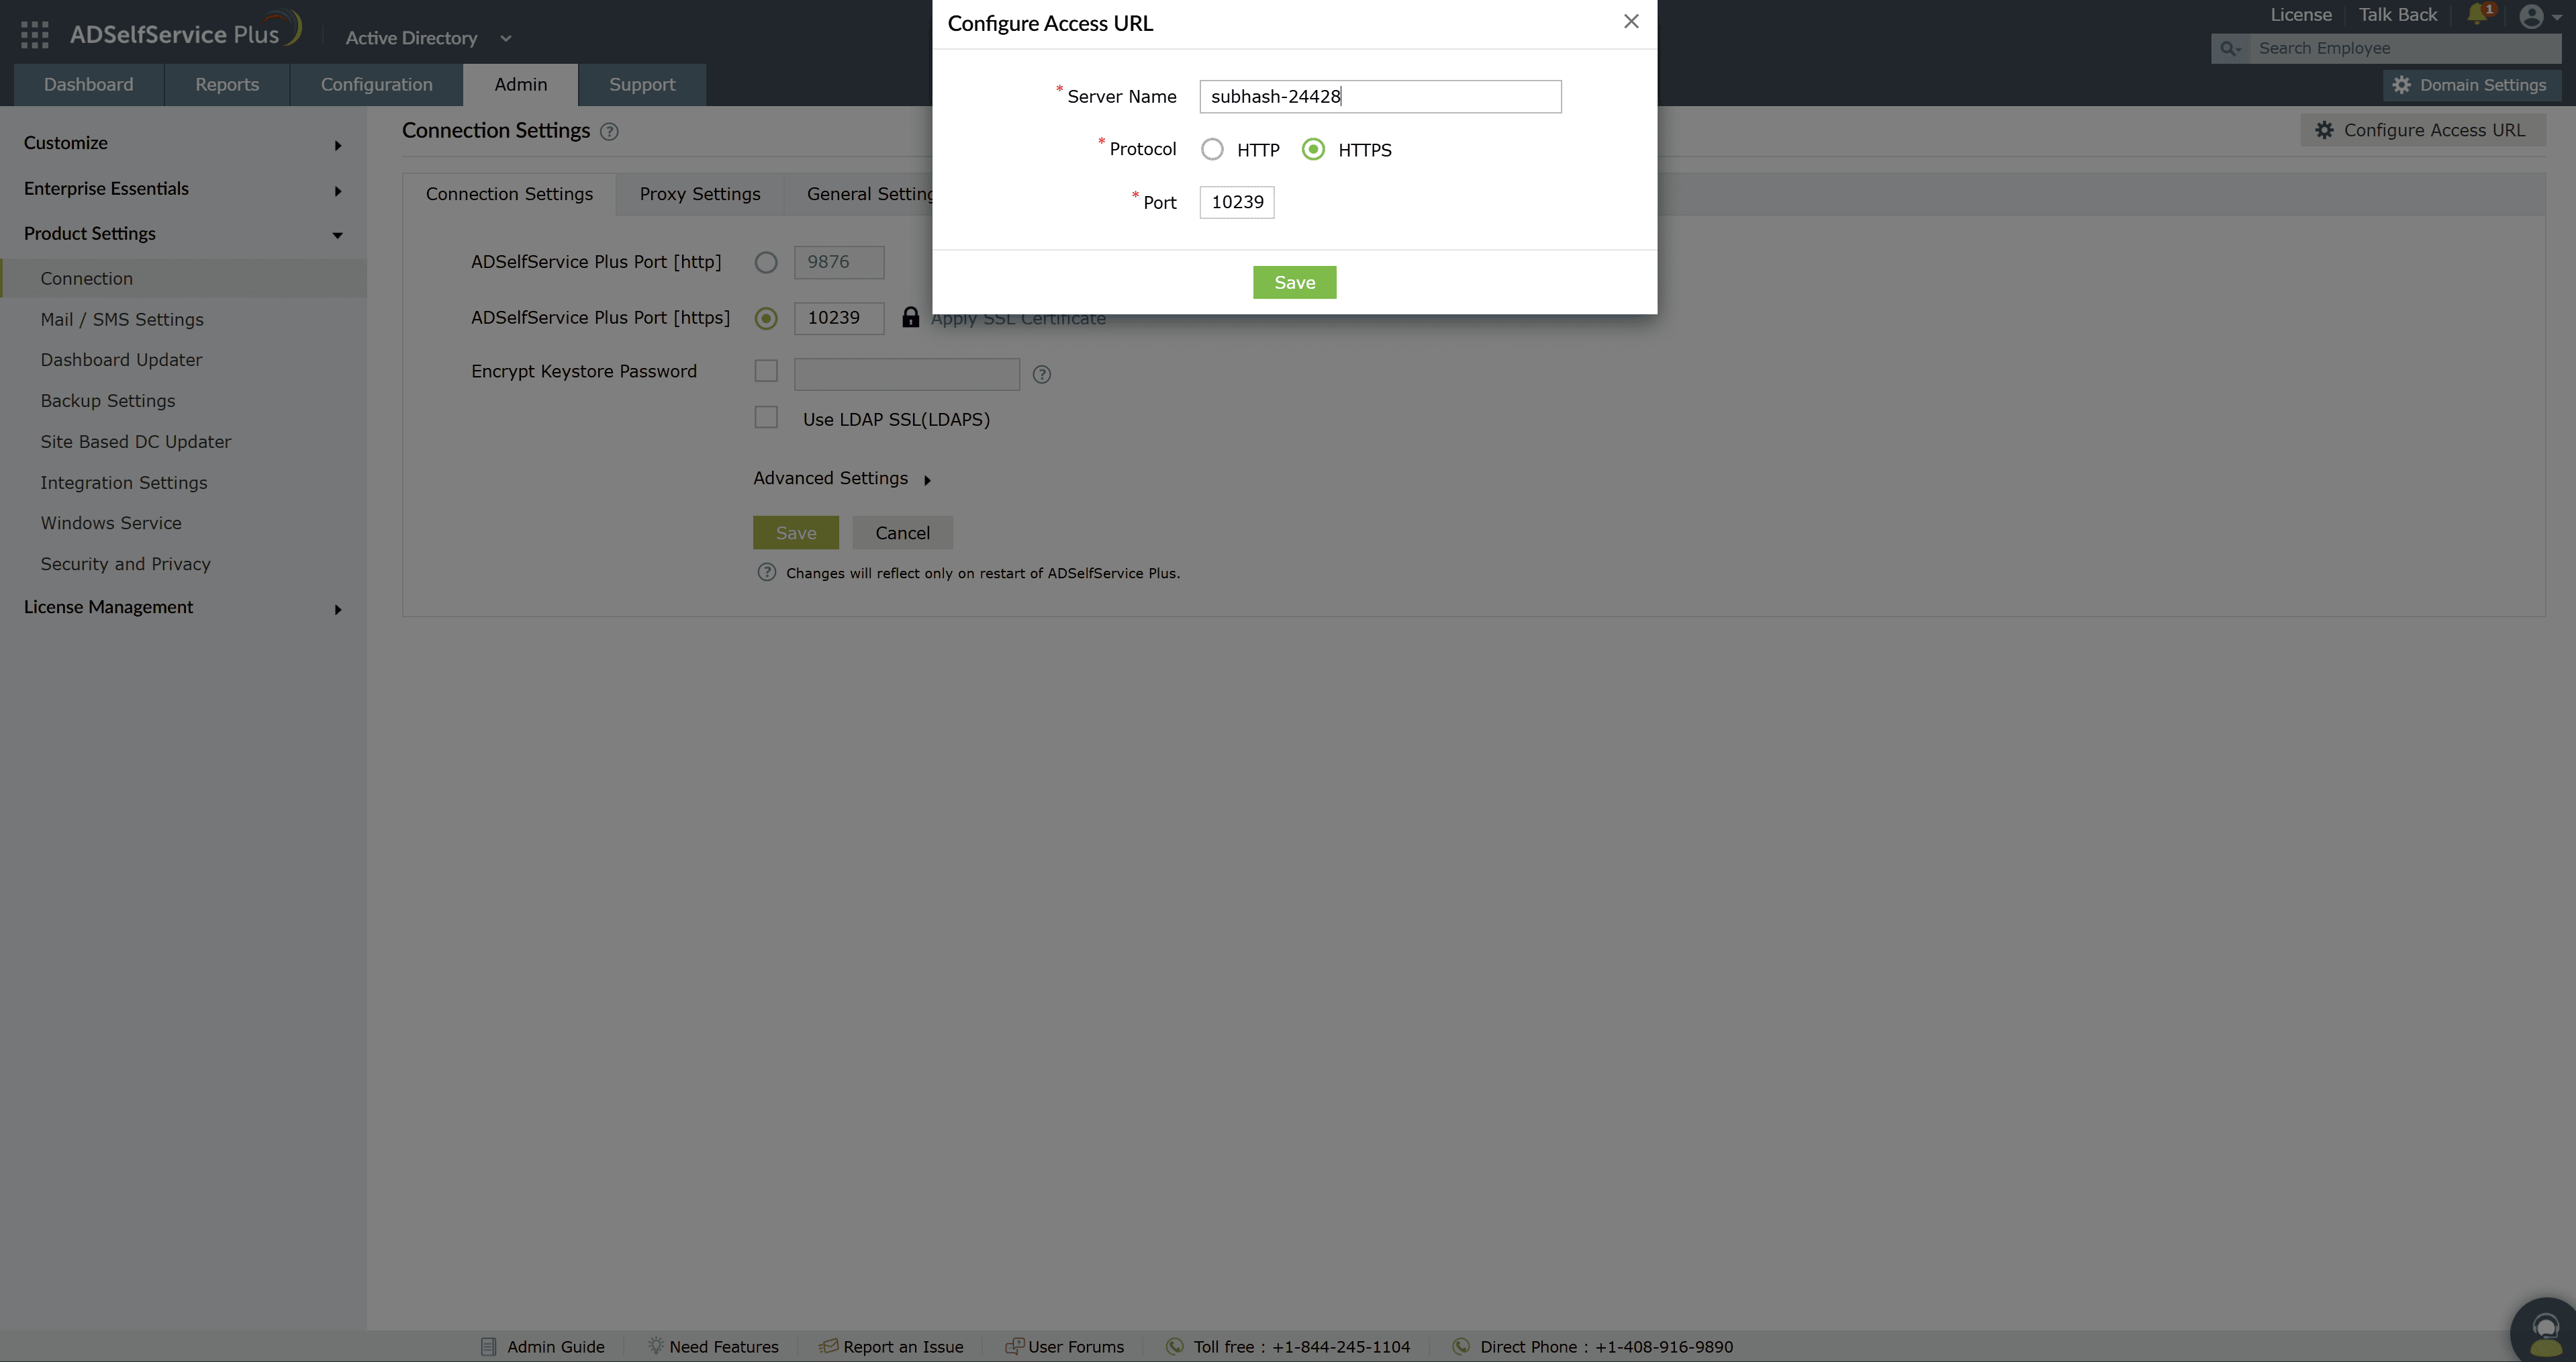Click the SSL lock icon

(x=910, y=317)
